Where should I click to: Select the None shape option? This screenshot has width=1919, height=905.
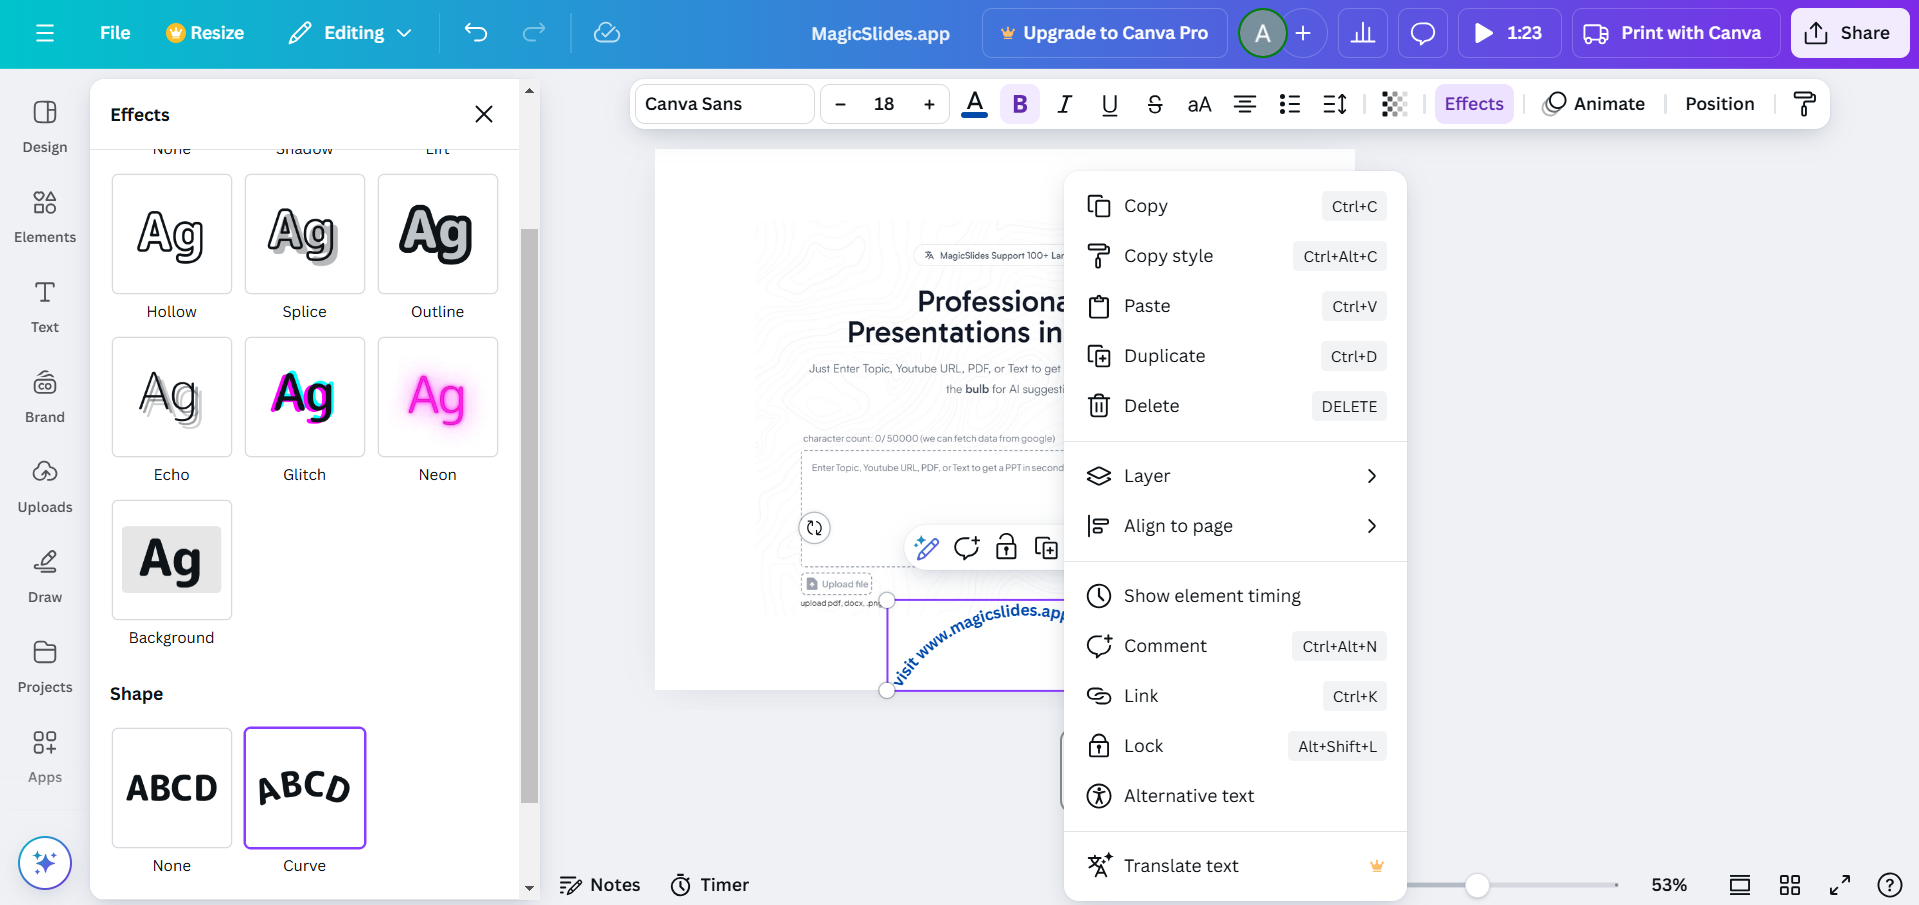pyautogui.click(x=172, y=788)
